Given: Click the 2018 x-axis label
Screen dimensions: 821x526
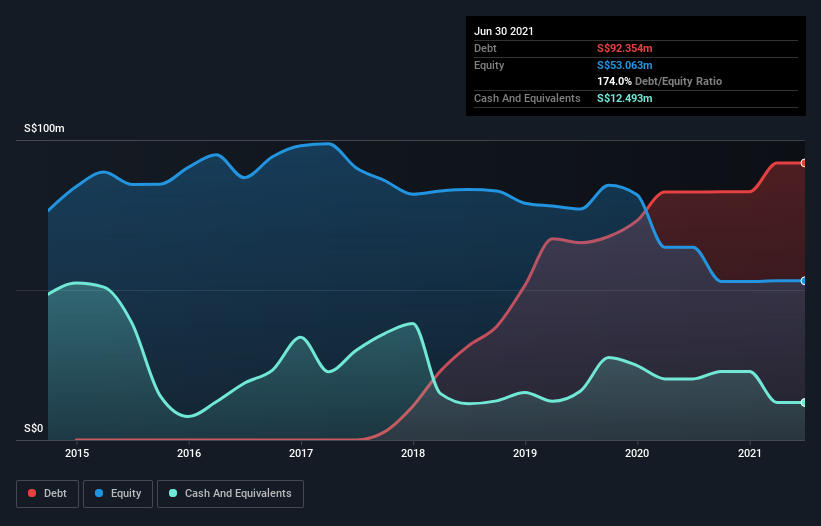Looking at the screenshot, I should point(413,453).
